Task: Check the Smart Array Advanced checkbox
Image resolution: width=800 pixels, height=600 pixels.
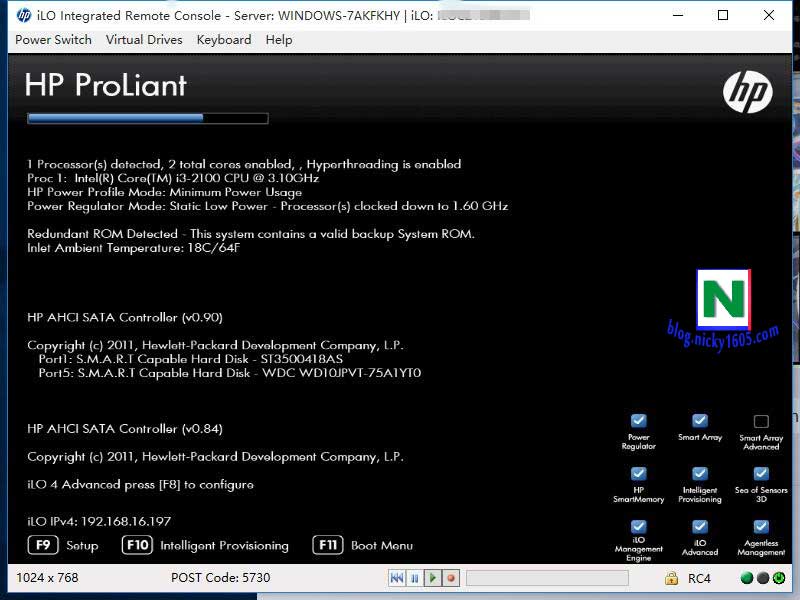Action: click(x=761, y=421)
